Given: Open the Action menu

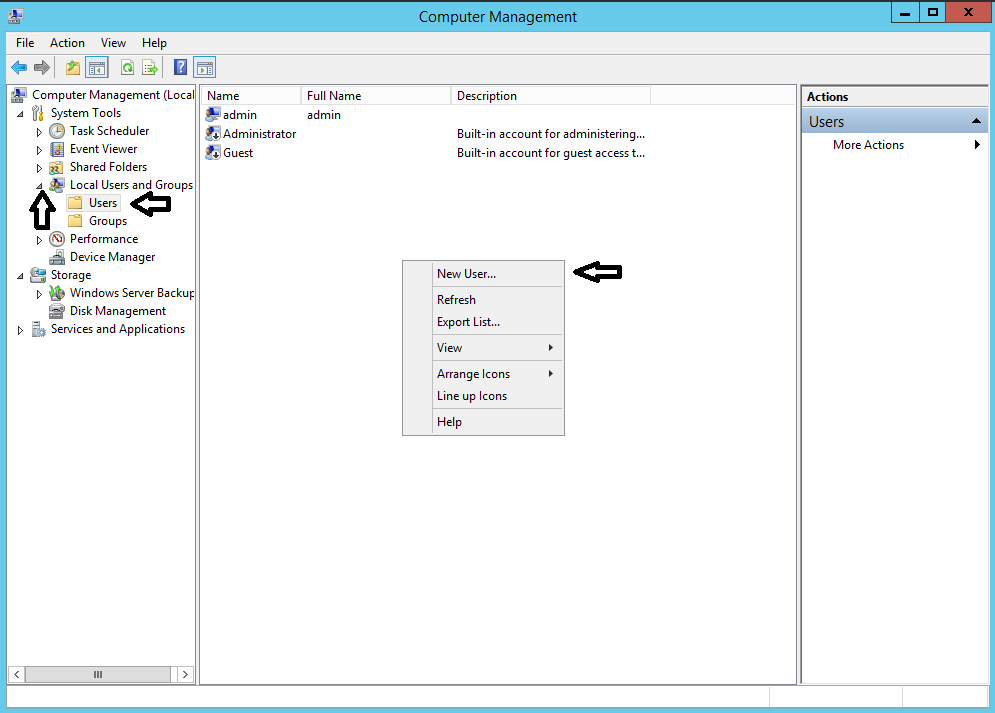Looking at the screenshot, I should pyautogui.click(x=67, y=43).
